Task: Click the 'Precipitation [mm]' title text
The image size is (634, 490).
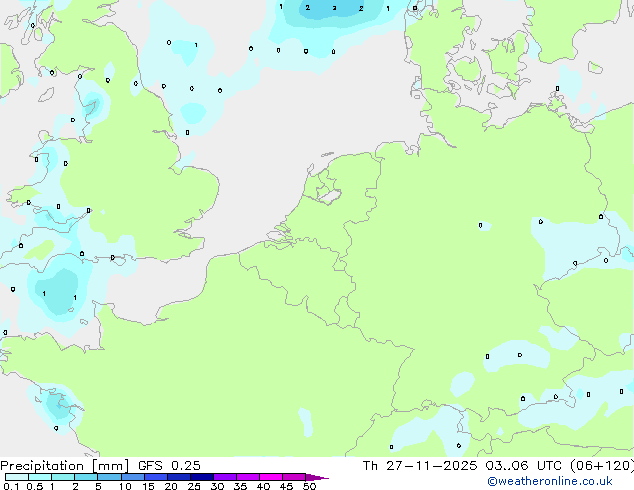Action: [x=65, y=466]
